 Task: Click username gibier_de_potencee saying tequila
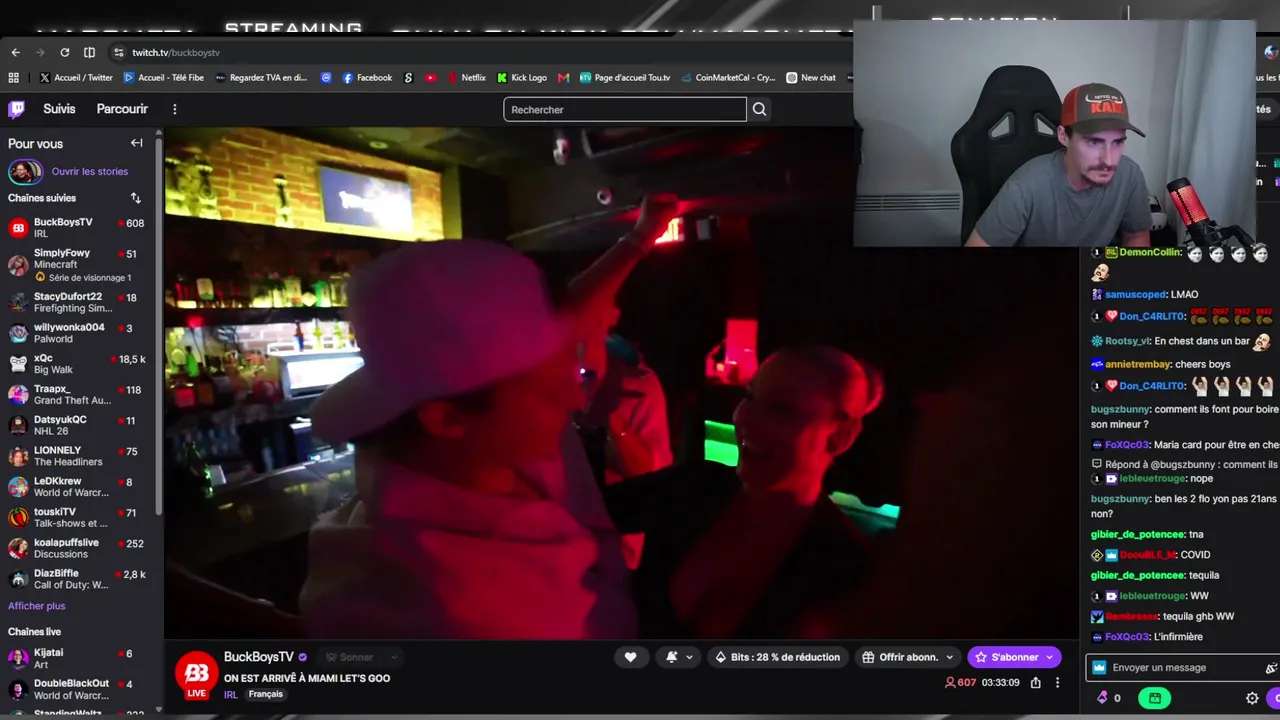(x=1137, y=575)
